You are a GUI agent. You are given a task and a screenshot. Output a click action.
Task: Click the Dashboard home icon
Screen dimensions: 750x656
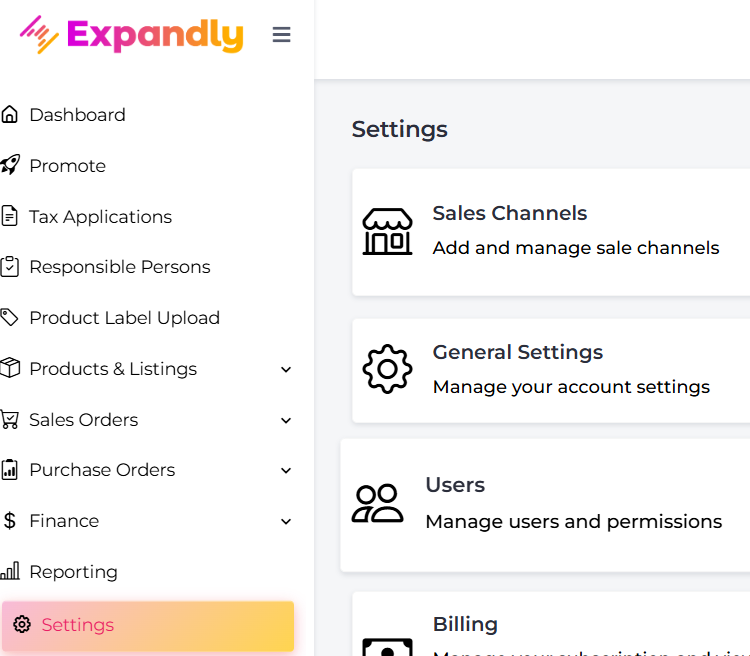click(10, 115)
